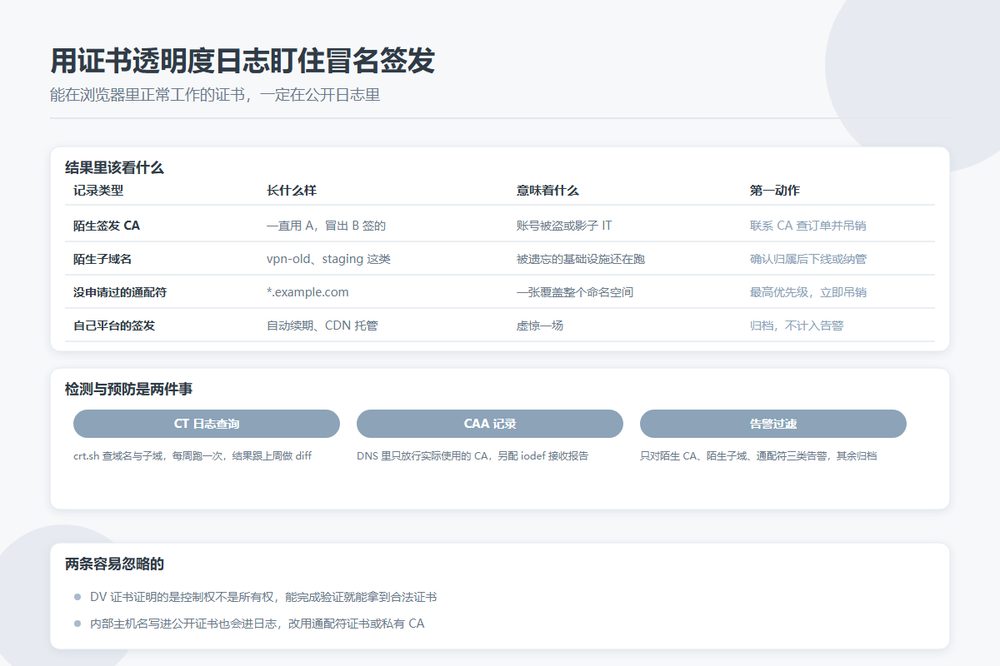Select the slide title '用证书透明度日志盯住冒名签发'
Viewport: 1000px width, 666px height.
(x=242, y=61)
